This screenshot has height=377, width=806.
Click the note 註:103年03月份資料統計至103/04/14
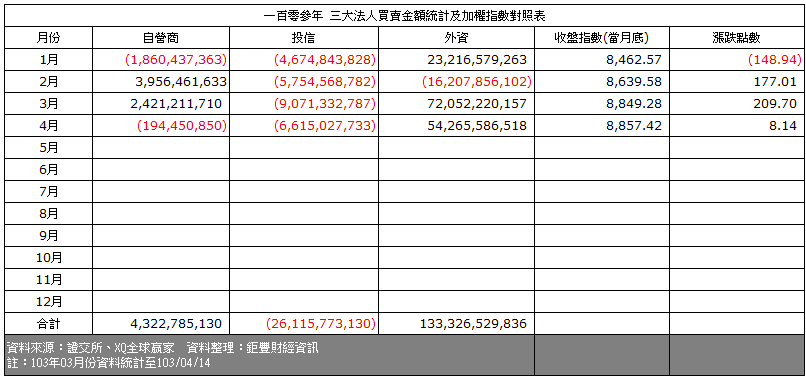109,364
